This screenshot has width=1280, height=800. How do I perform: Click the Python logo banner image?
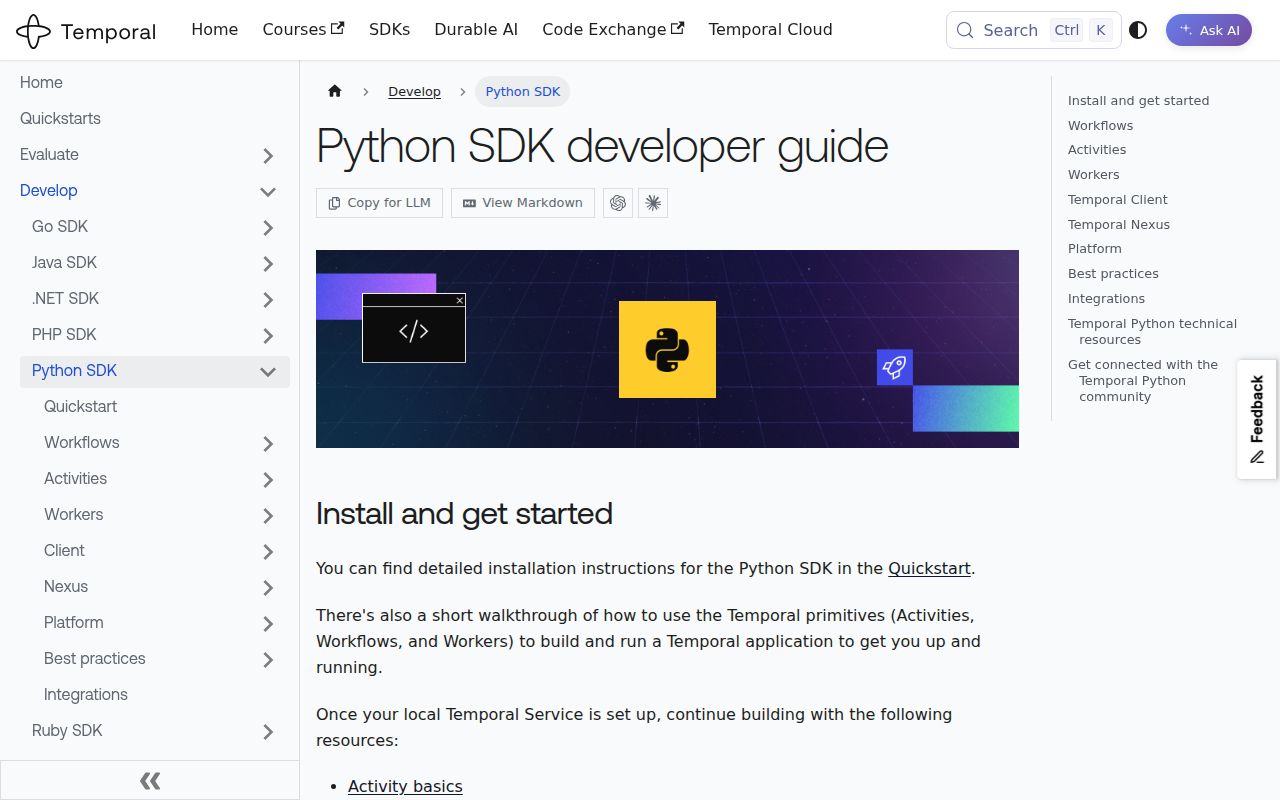tap(667, 349)
